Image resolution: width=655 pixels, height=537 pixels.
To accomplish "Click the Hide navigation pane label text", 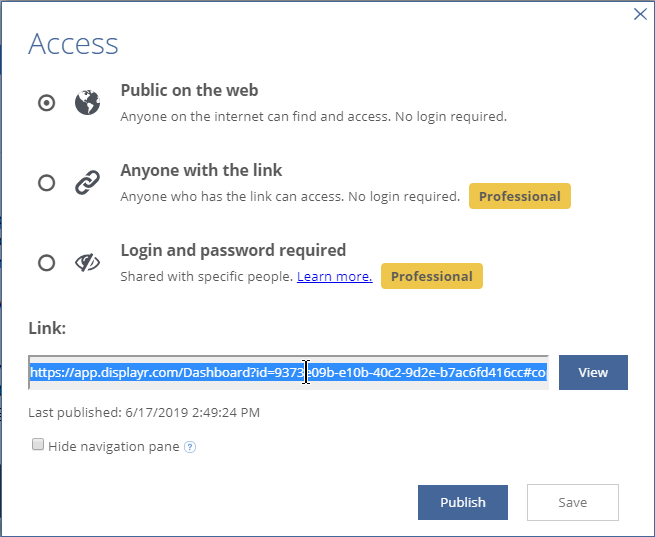I will 114,446.
